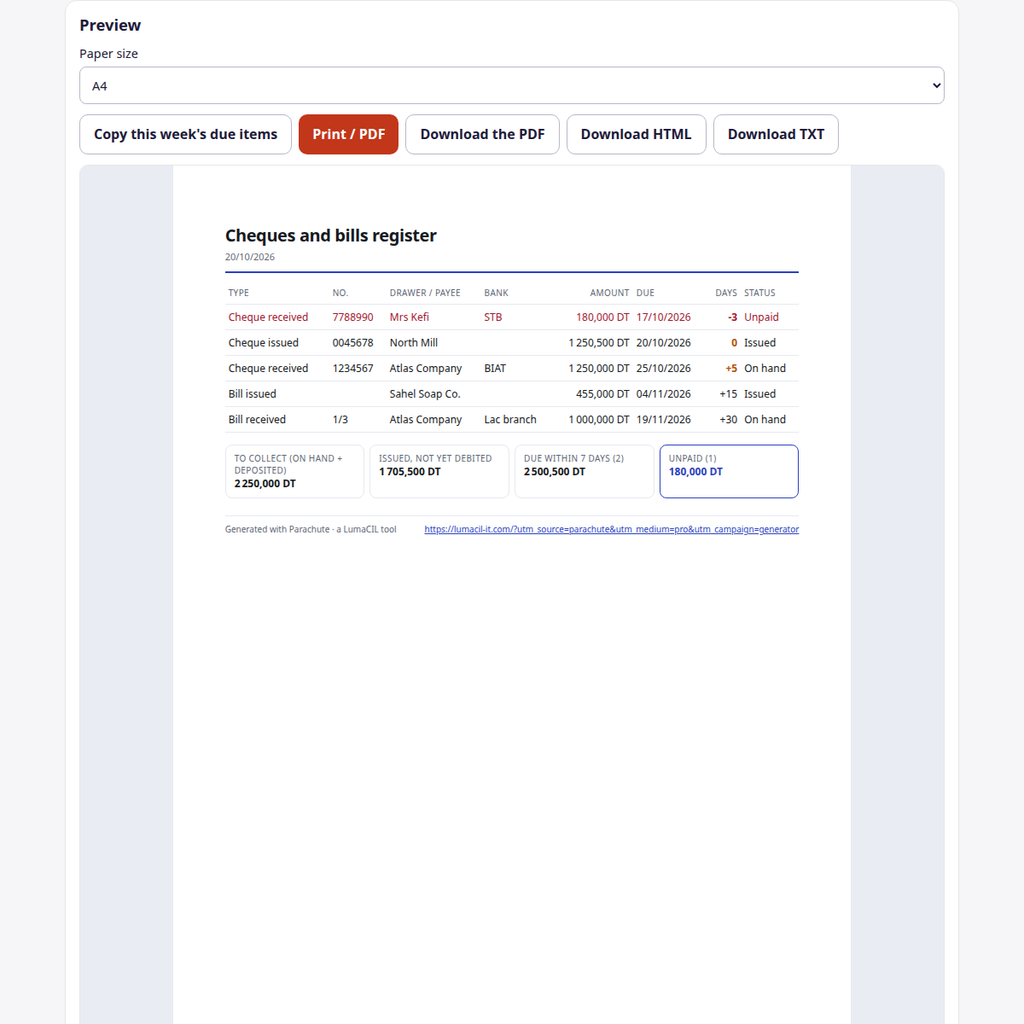
Task: Click the bank cell BIAT
Action: pyautogui.click(x=495, y=368)
